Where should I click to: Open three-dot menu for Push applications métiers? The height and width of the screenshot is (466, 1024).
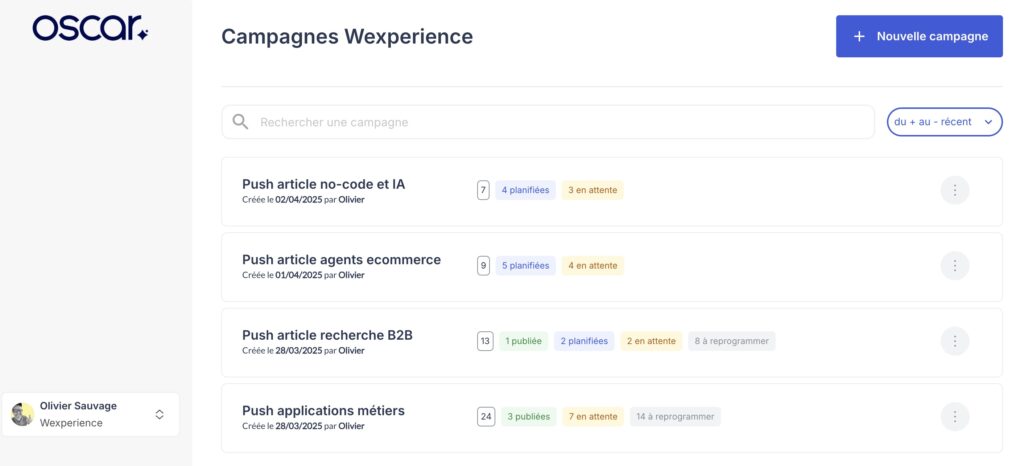pos(955,416)
